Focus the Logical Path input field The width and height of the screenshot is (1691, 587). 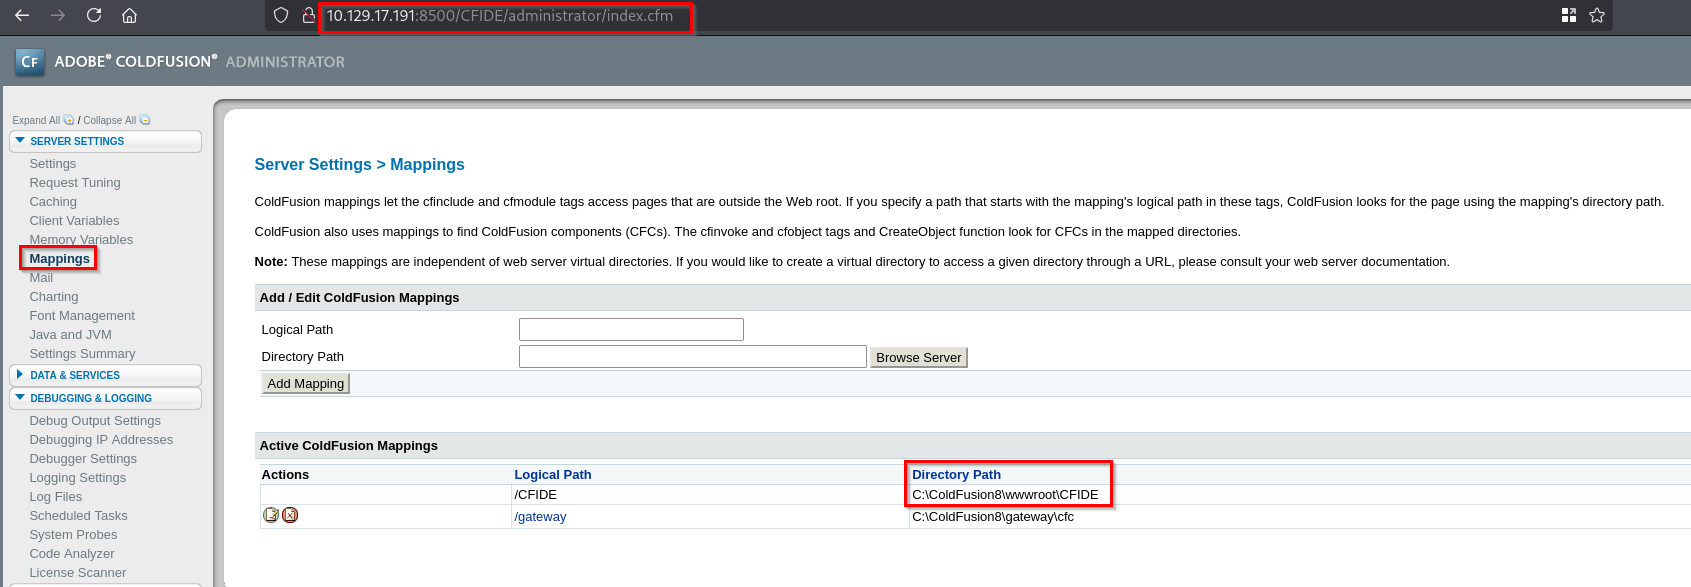click(x=631, y=330)
